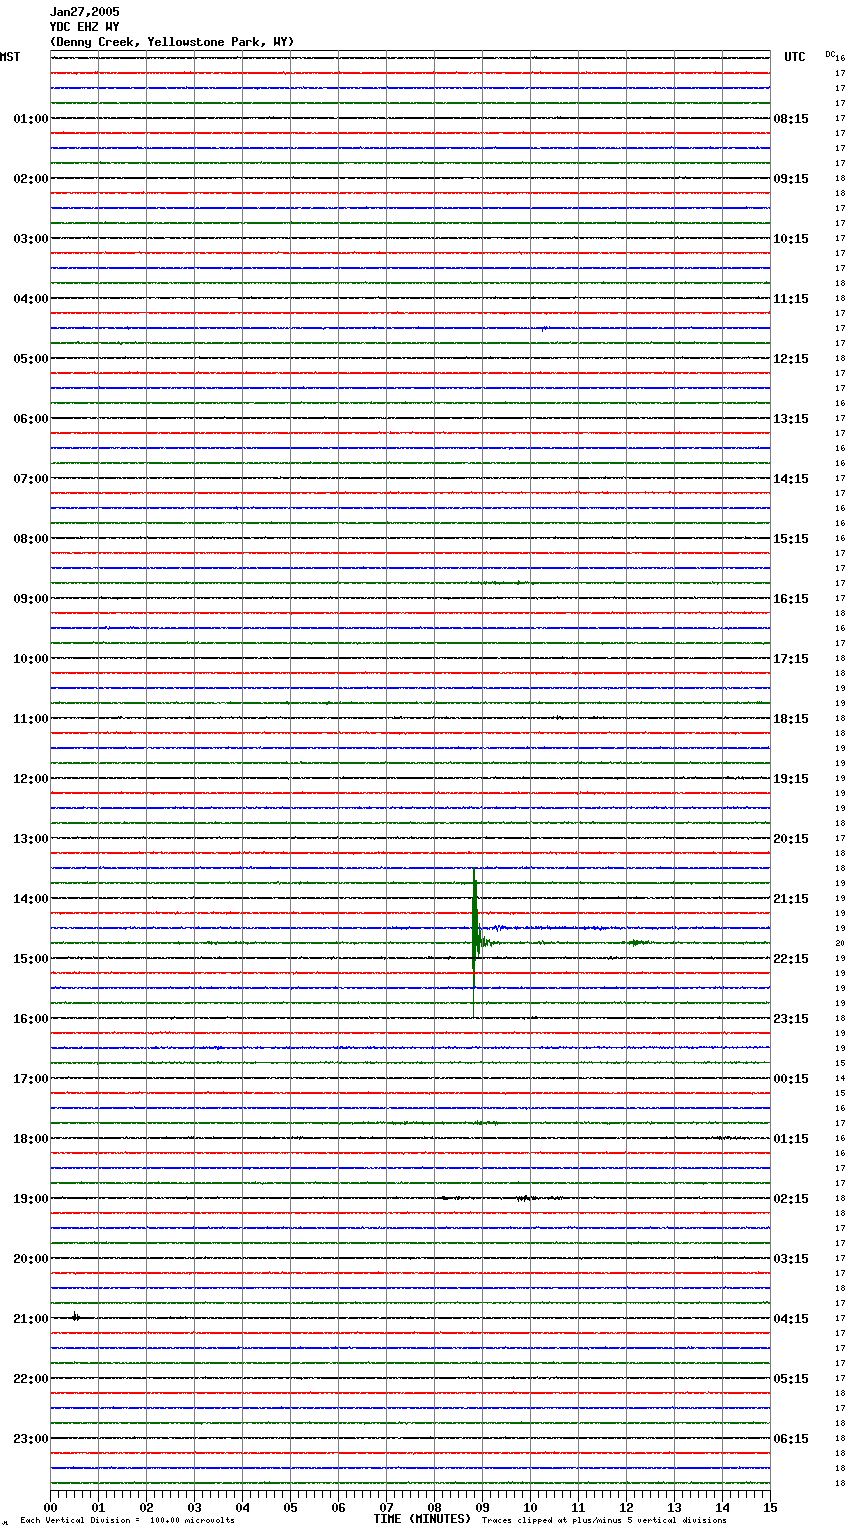Click 'Each Vertical Division = 100.00 microvolts' note
Screen dimensions: 850x1534
coord(127,1521)
